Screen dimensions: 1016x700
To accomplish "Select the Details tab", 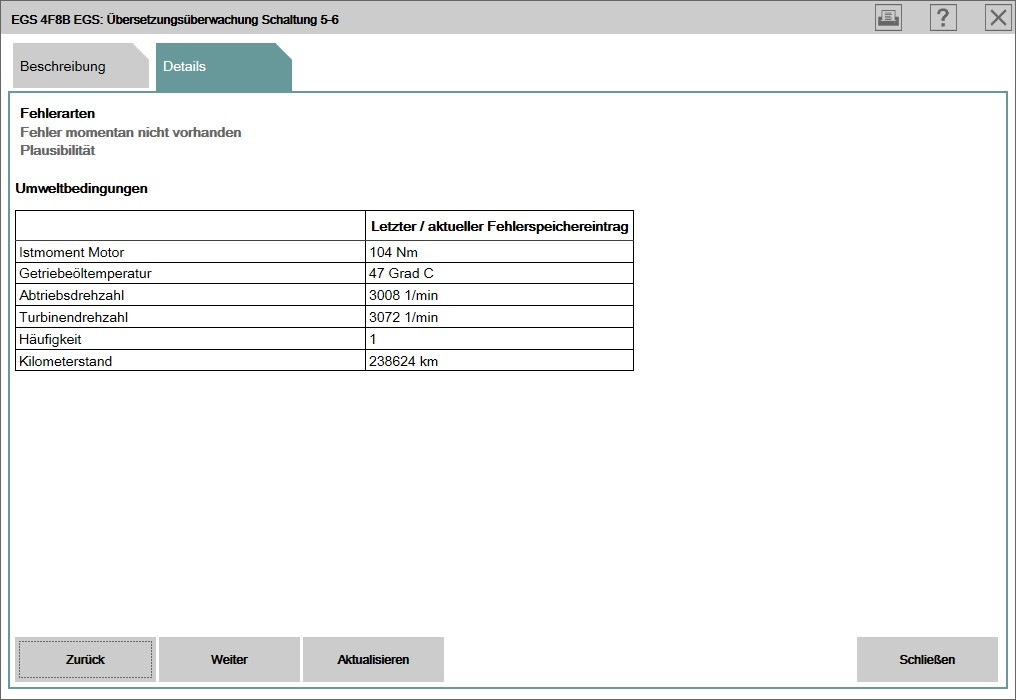I will pyautogui.click(x=185, y=67).
